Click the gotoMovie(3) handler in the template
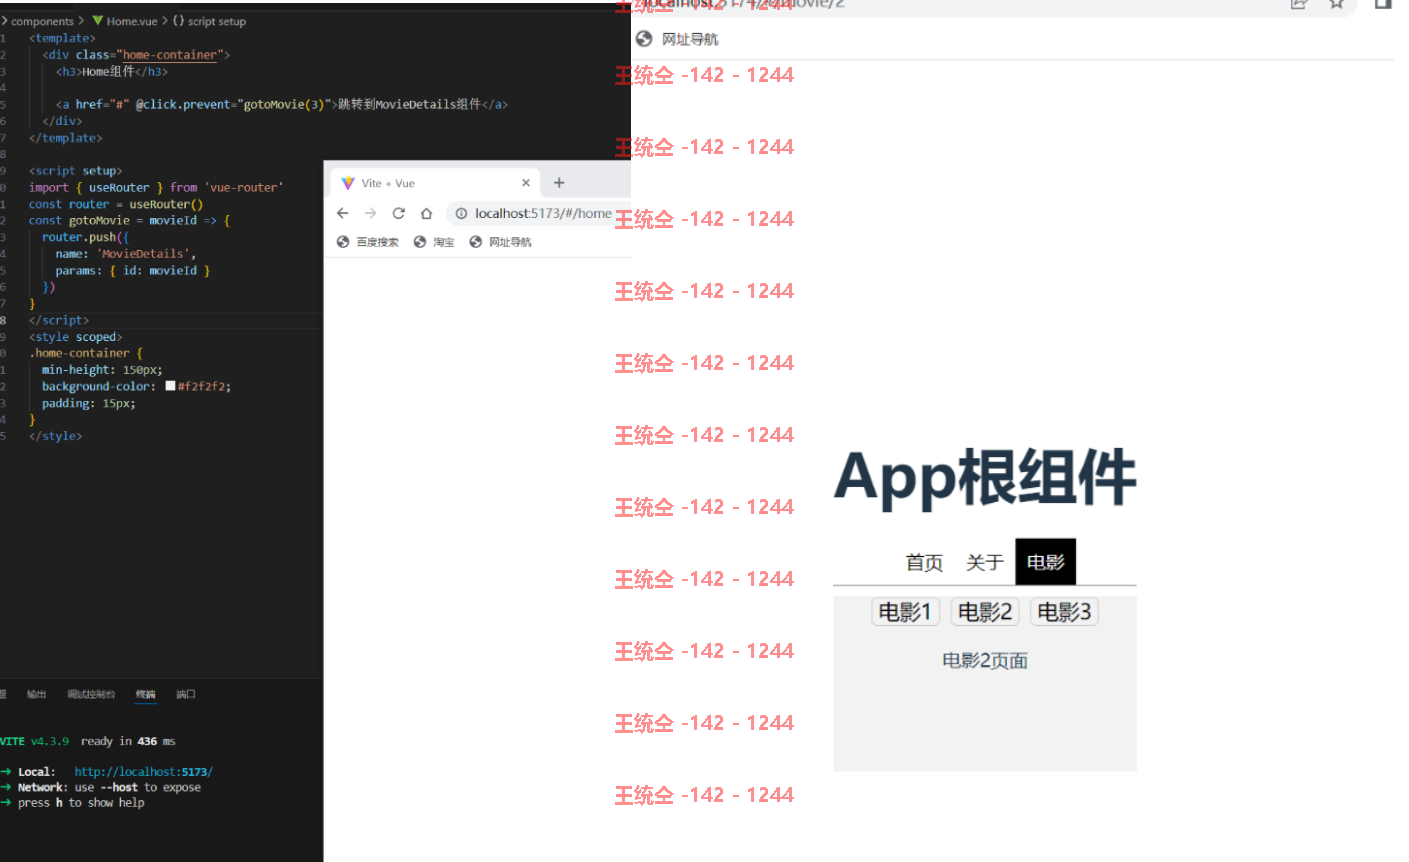 tap(284, 104)
